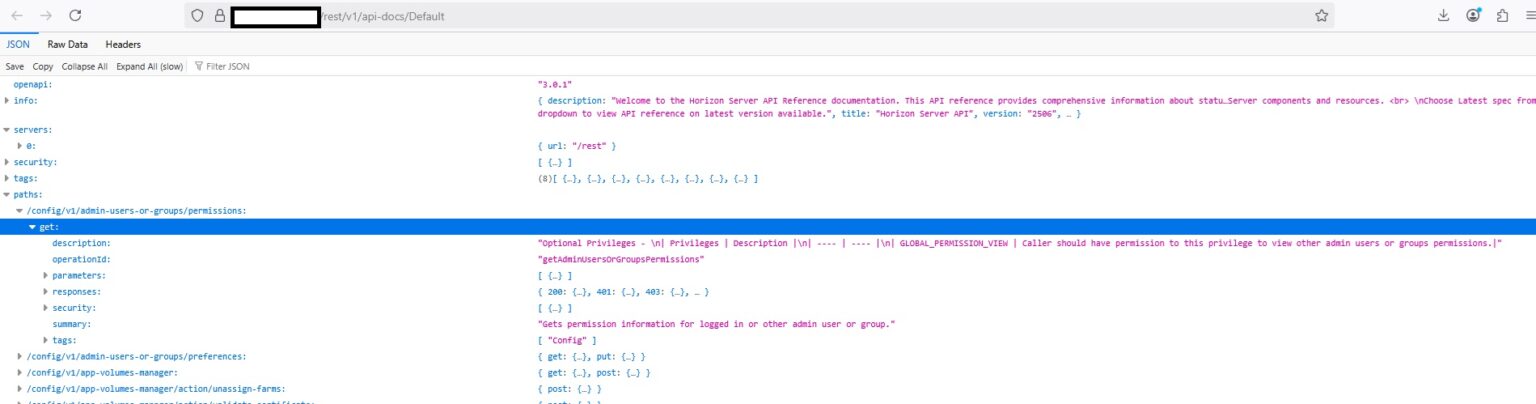
Task: Focus the Filter JSON search field
Action: pos(228,66)
